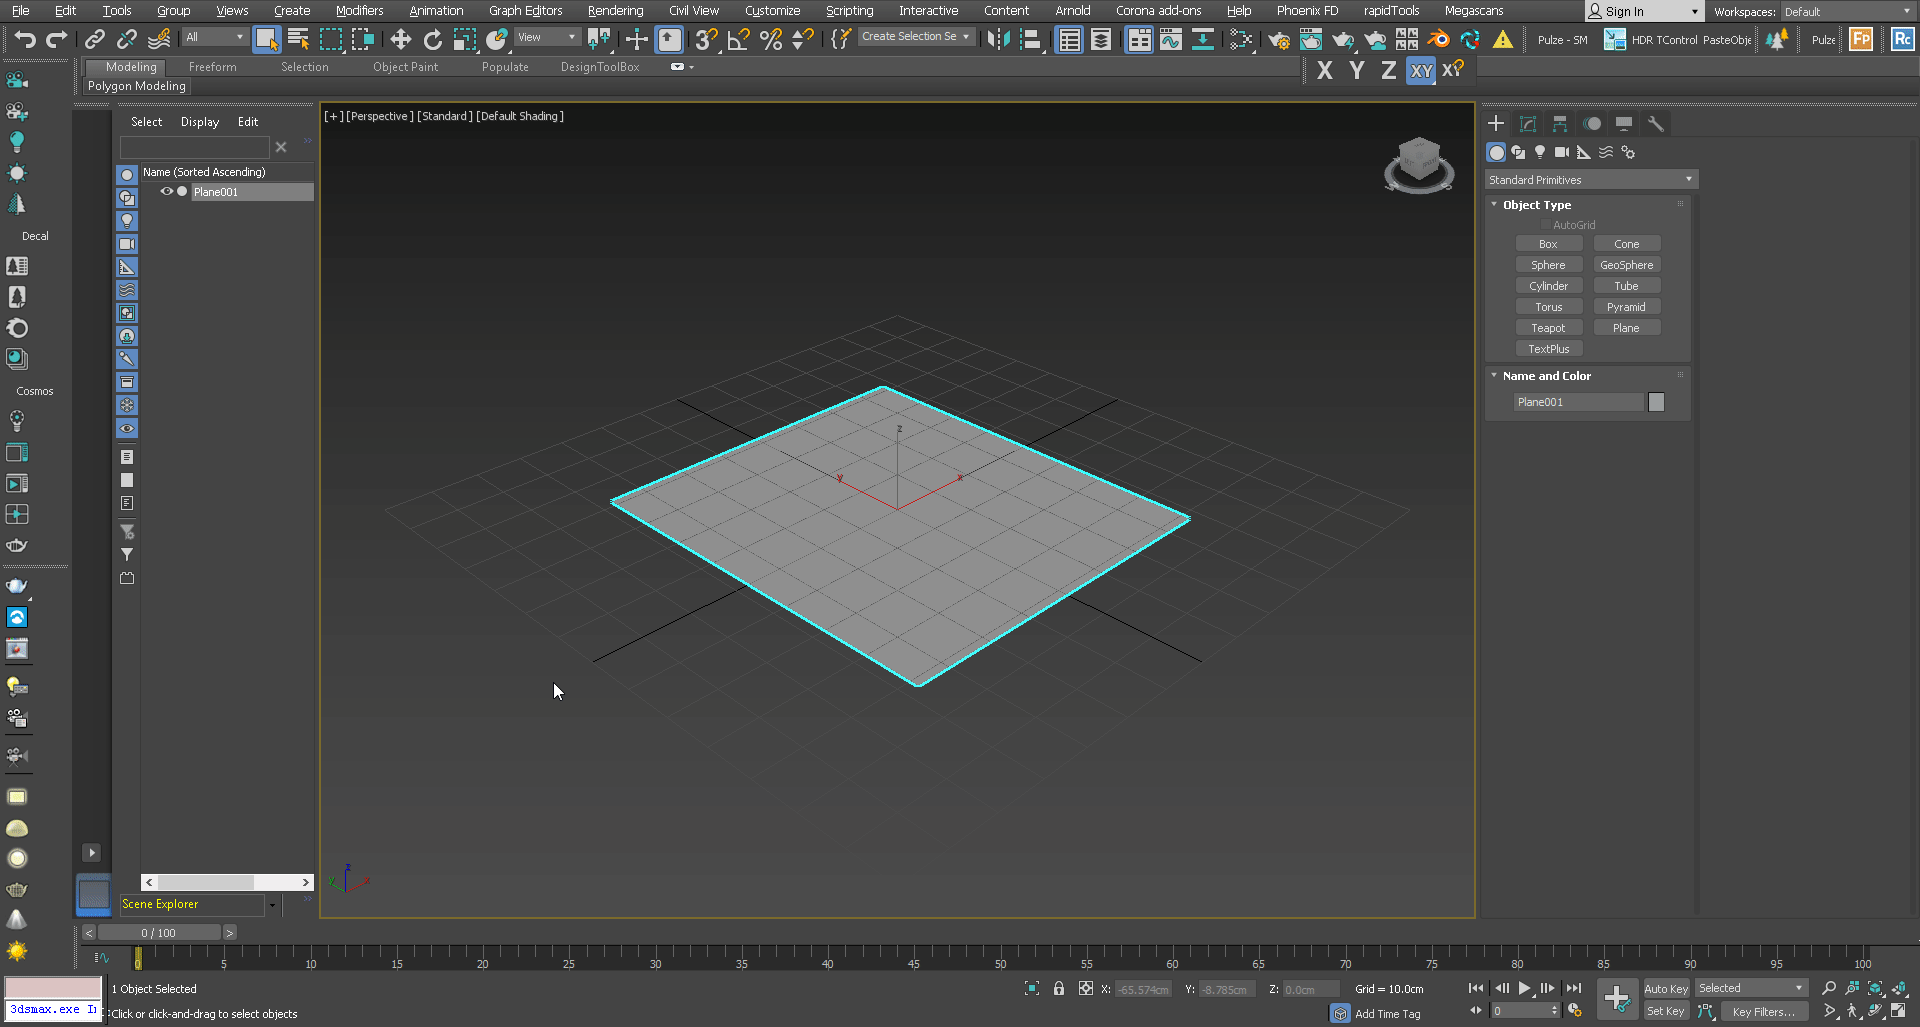Click the Play Animation button
The width and height of the screenshot is (1920, 1027).
point(1524,988)
